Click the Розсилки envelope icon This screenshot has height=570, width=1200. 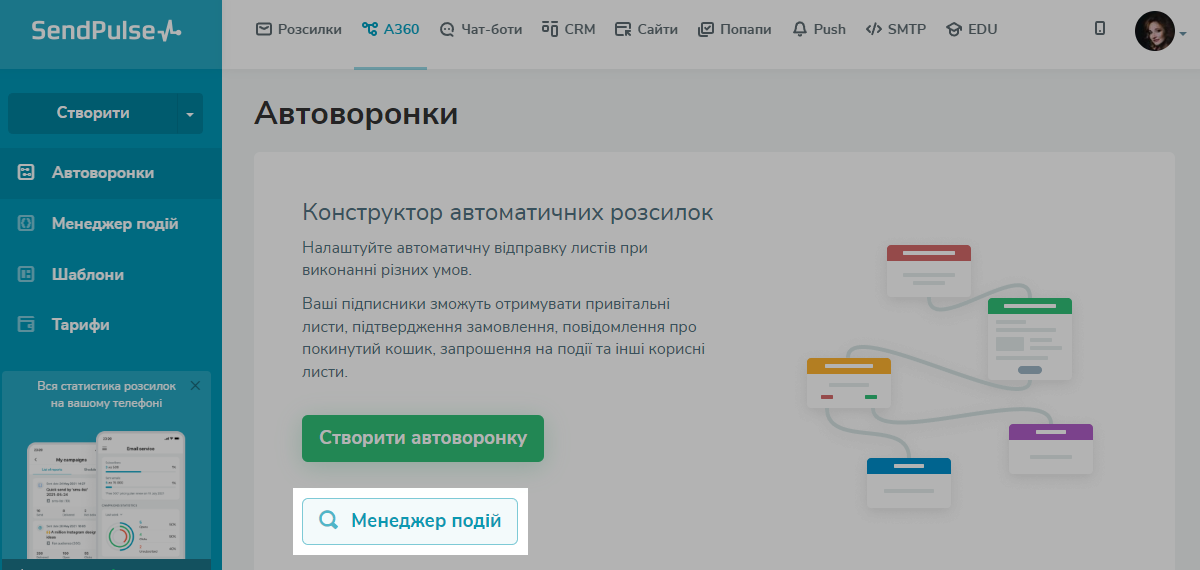coord(264,29)
